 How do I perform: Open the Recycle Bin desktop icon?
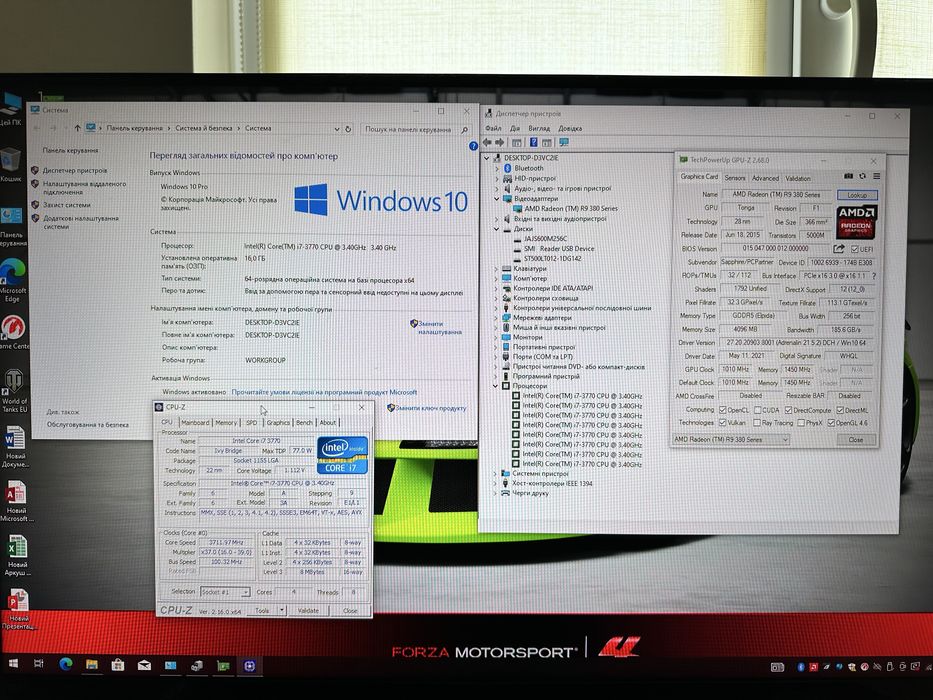pos(11,165)
